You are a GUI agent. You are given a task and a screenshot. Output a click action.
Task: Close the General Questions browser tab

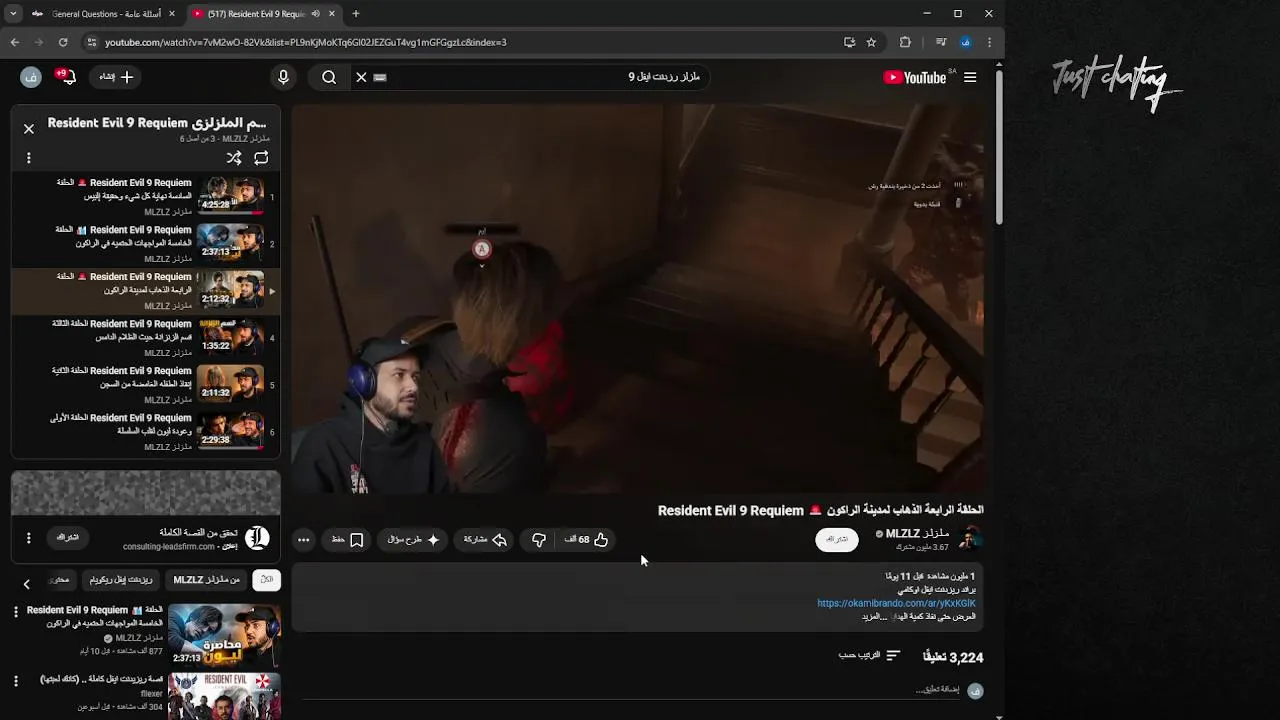(171, 14)
